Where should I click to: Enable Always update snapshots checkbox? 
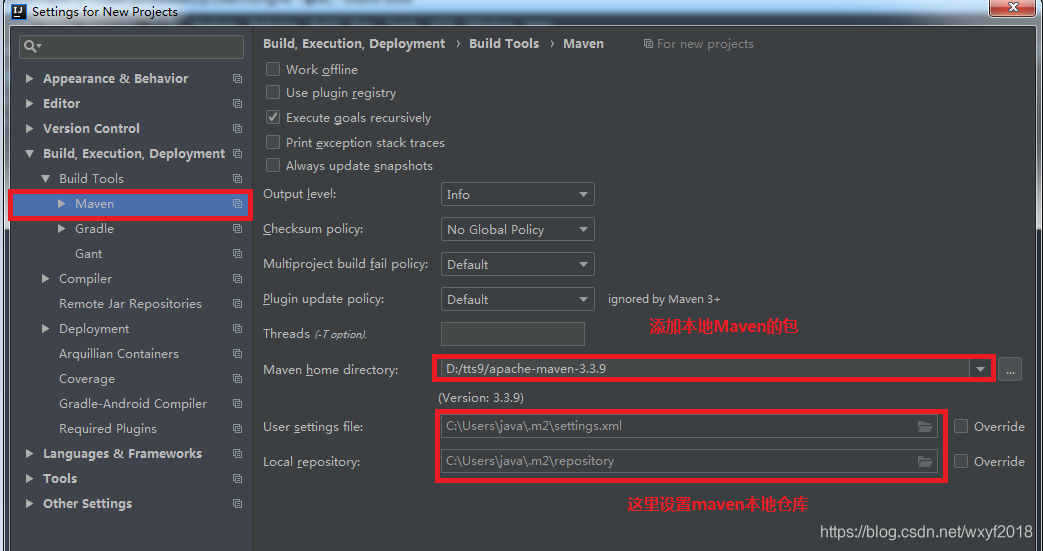tap(273, 166)
